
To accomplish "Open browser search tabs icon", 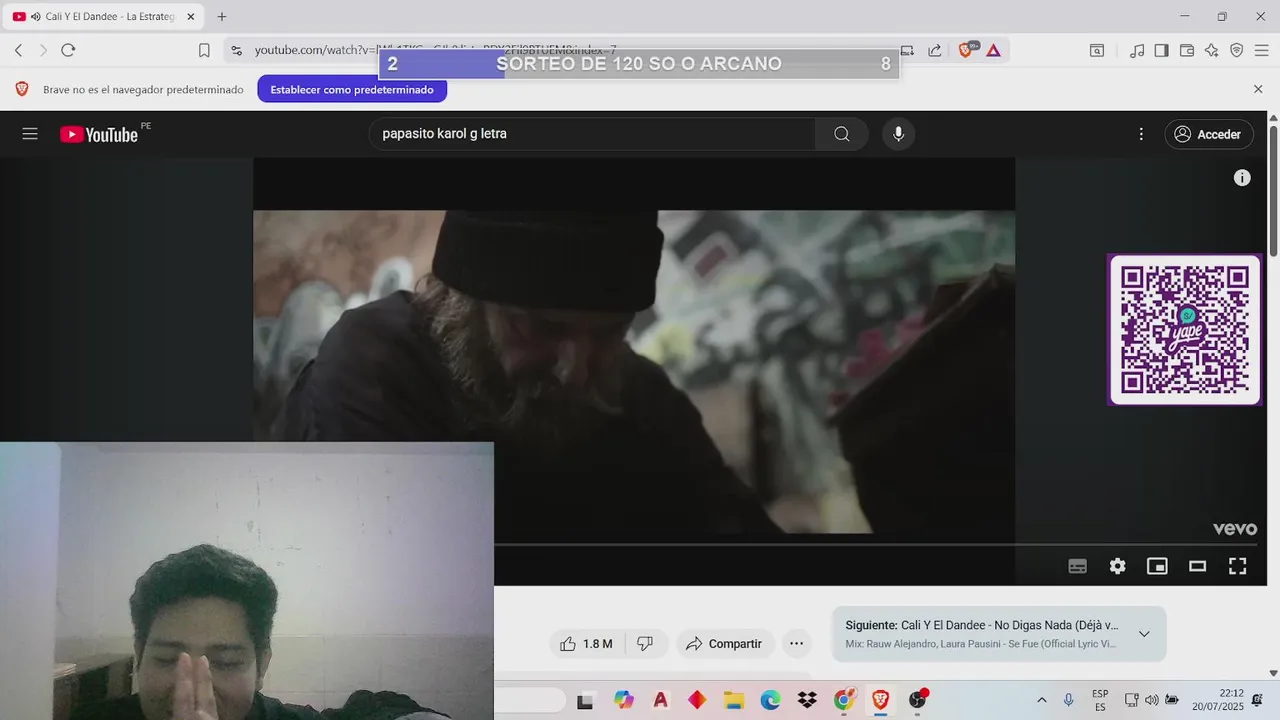I will click(1097, 50).
